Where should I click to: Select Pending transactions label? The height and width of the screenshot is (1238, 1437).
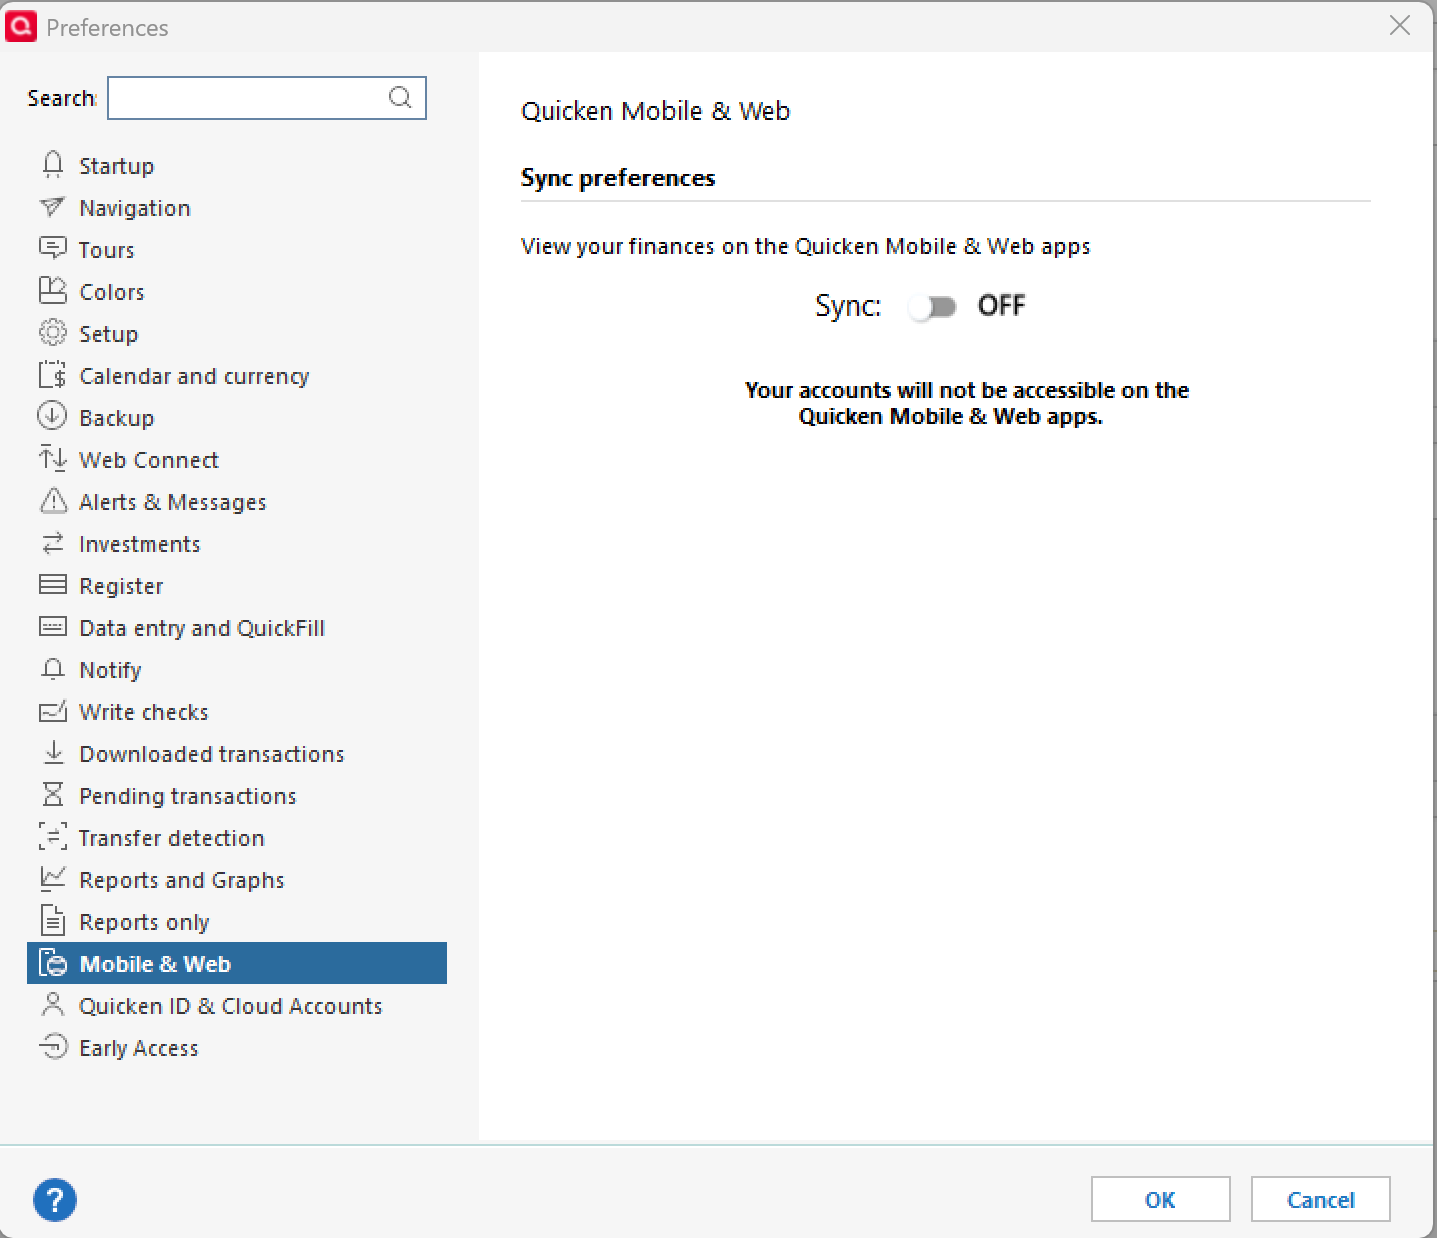[x=188, y=796]
